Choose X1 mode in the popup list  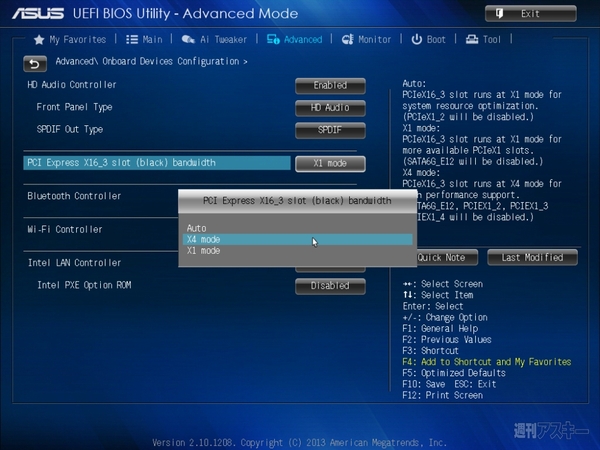tap(298, 251)
